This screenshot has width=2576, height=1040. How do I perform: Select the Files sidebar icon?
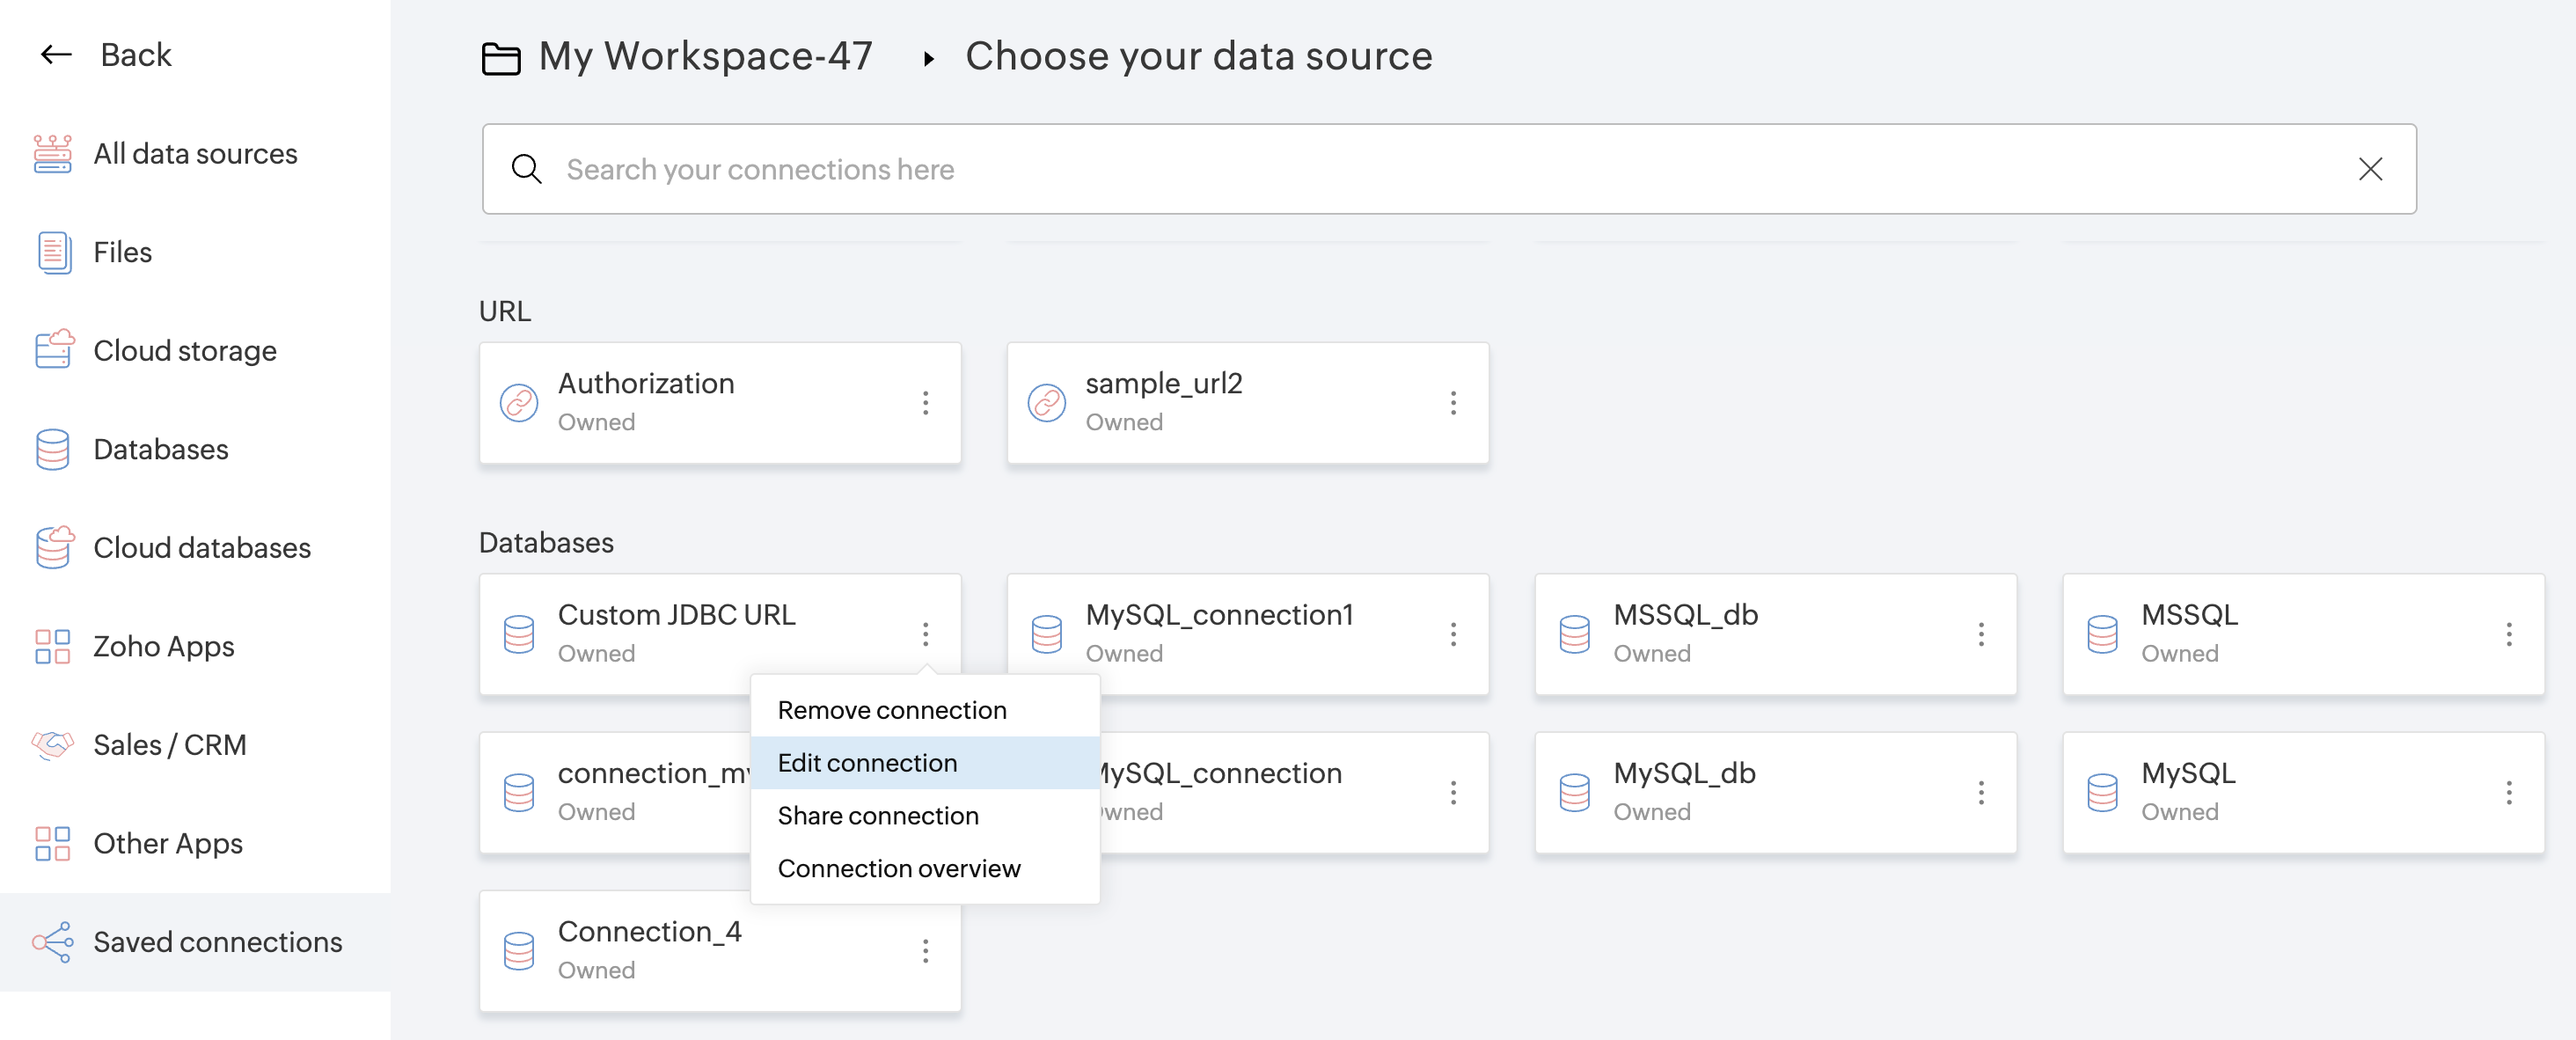53,252
